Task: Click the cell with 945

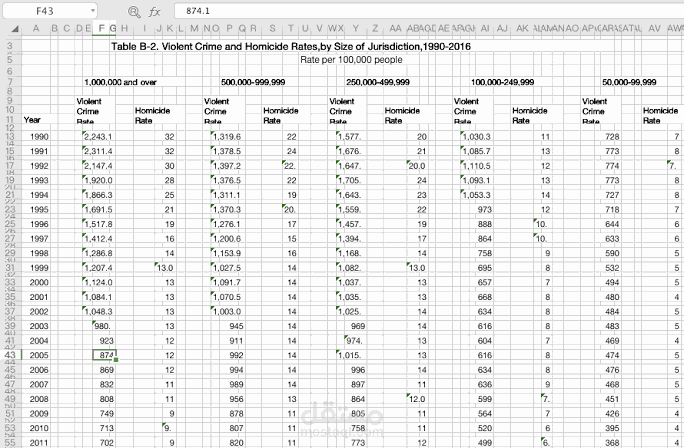Action: click(x=236, y=326)
